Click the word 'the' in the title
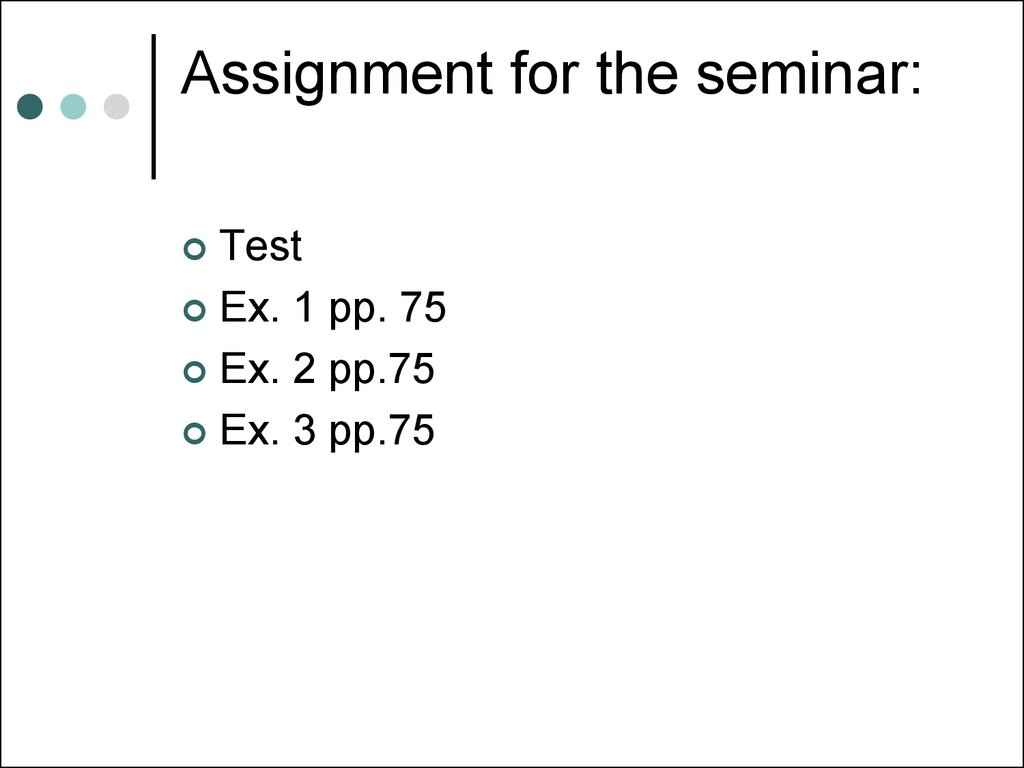The height and width of the screenshot is (768, 1024). 641,75
